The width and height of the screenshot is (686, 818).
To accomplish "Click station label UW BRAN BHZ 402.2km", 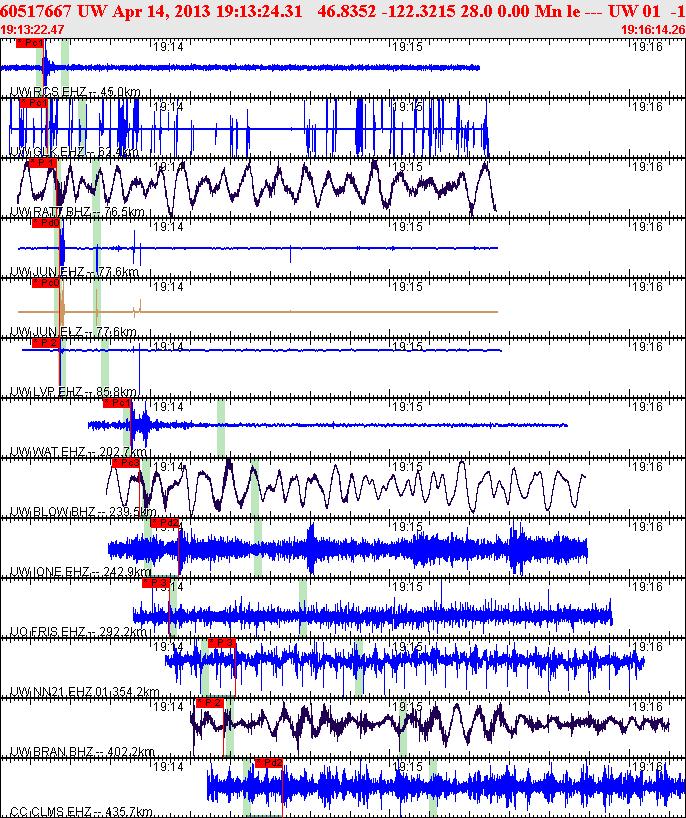I will click(x=82, y=752).
